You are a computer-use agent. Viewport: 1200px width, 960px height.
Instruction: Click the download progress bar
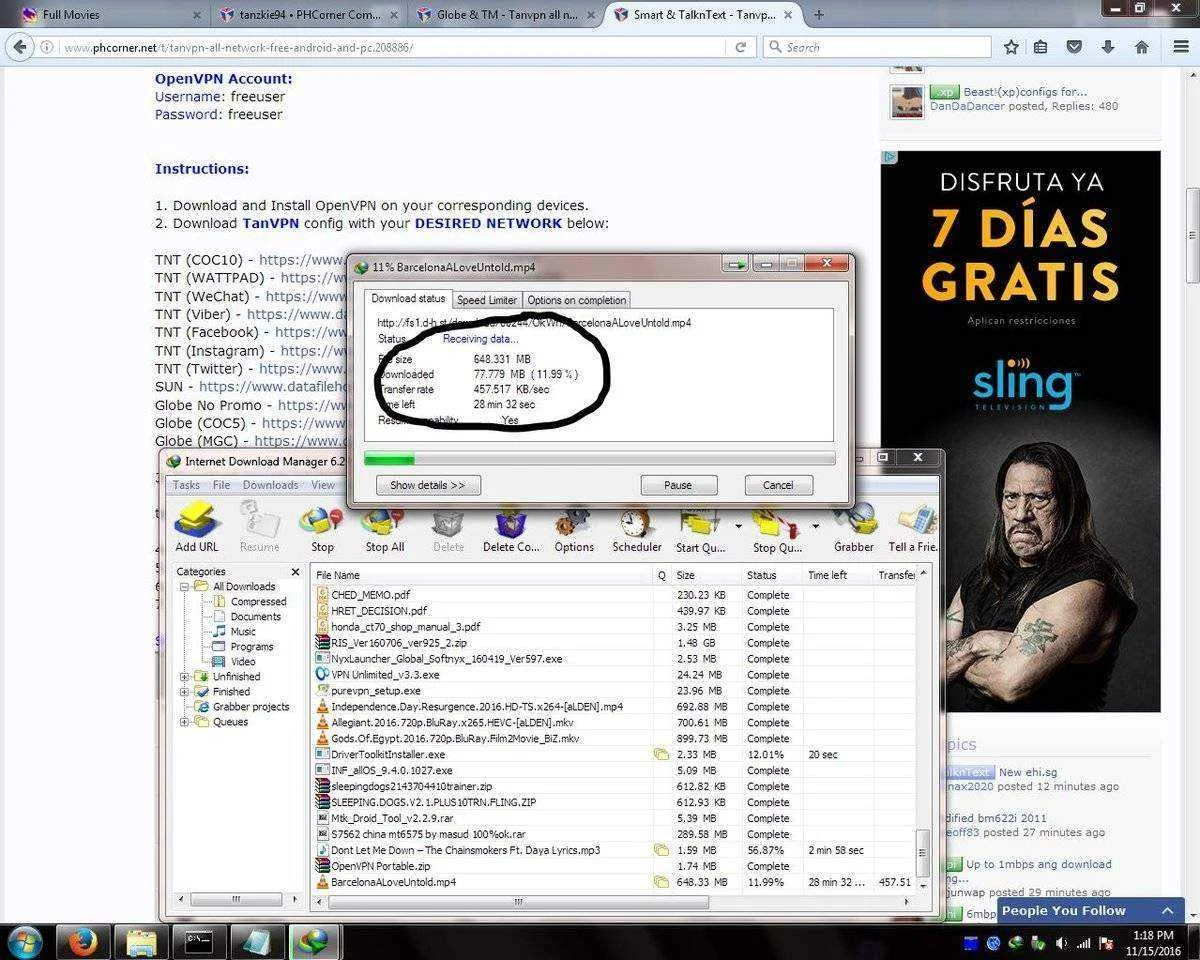(x=600, y=459)
